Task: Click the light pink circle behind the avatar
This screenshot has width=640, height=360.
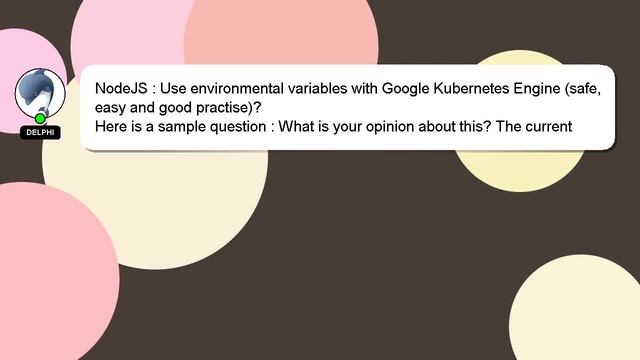Action: coord(16,49)
